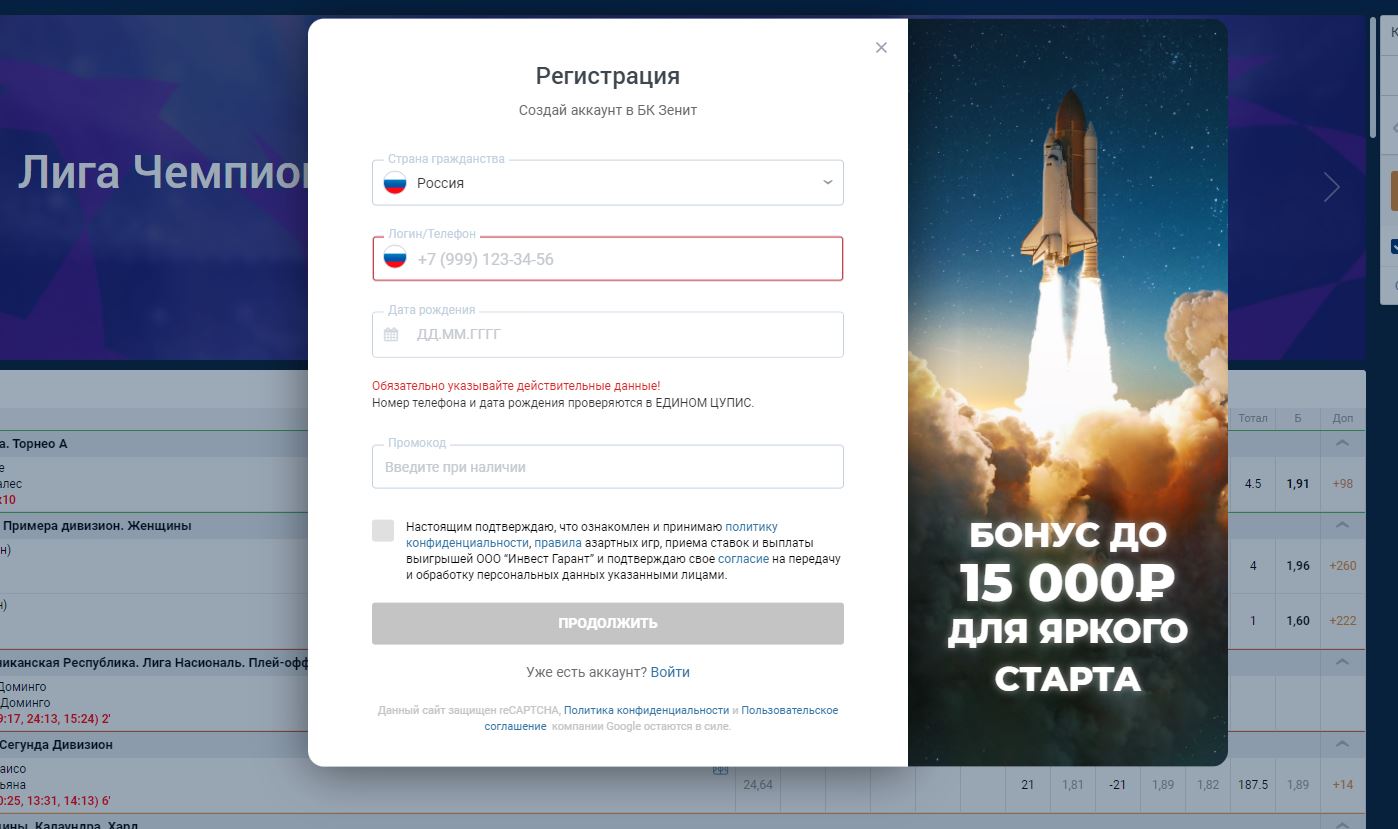Open the согласие data consent link

744,559
